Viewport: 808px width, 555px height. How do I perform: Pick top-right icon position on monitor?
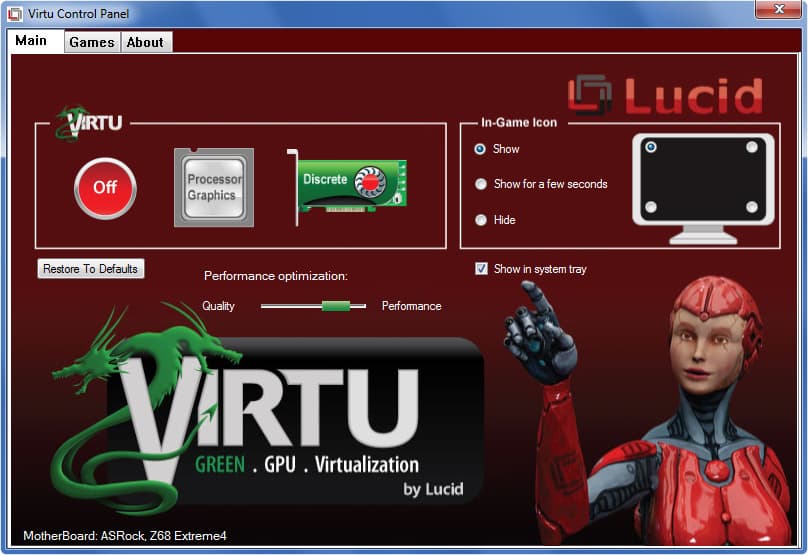click(x=752, y=147)
